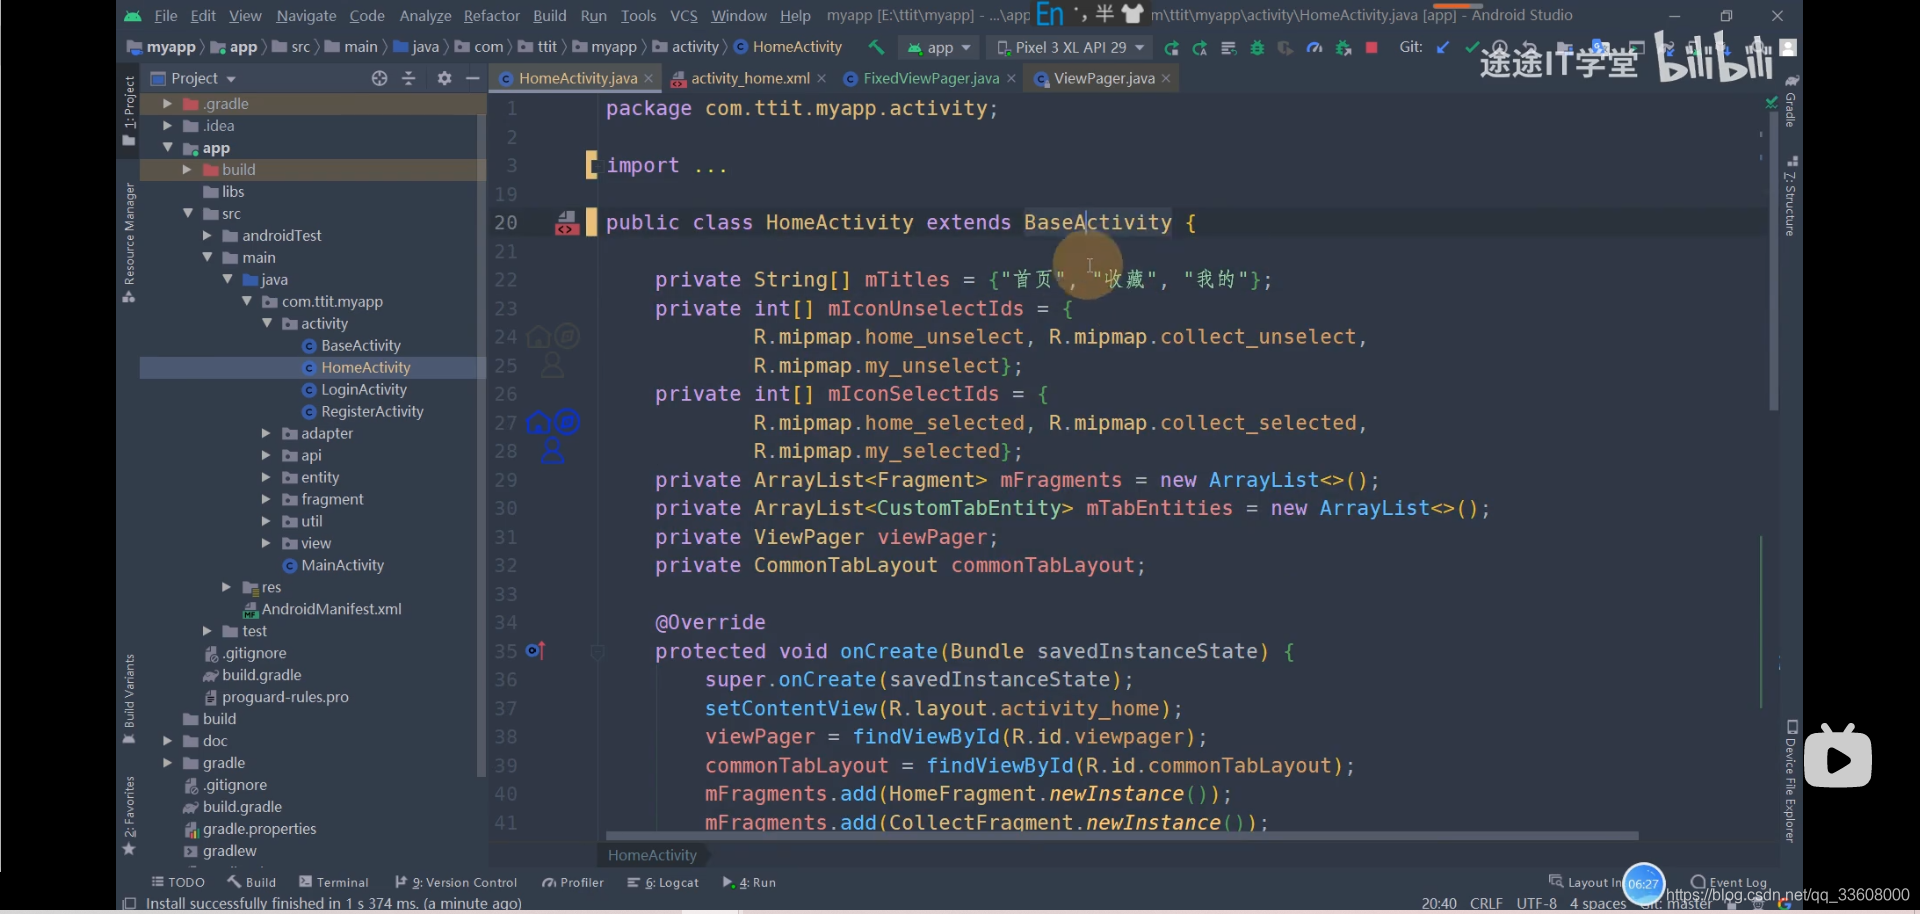Click the Profile app gauge icon
Viewport: 1920px width, 914px height.
click(1315, 48)
